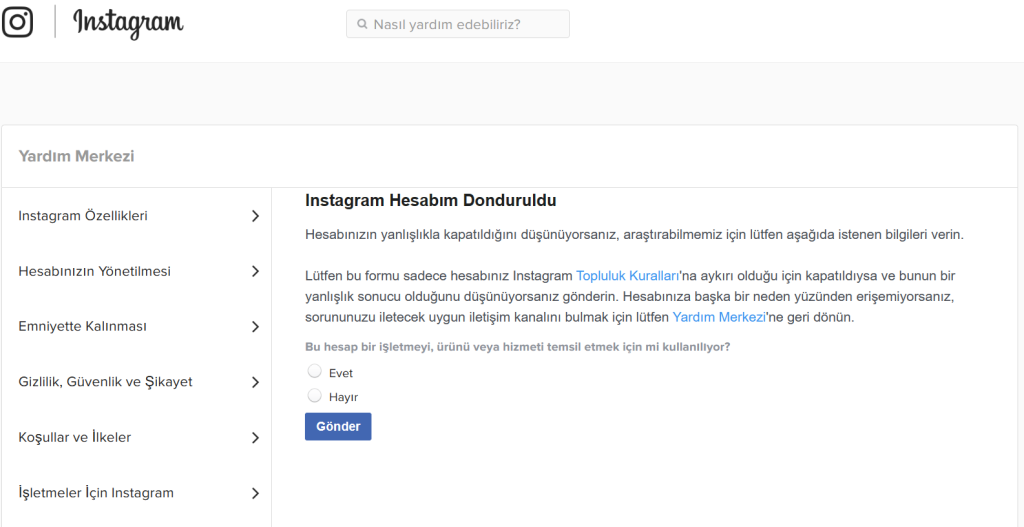This screenshot has width=1024, height=527.
Task: Expand chevron next to Koşullar ve İlkeler
Action: 255,438
